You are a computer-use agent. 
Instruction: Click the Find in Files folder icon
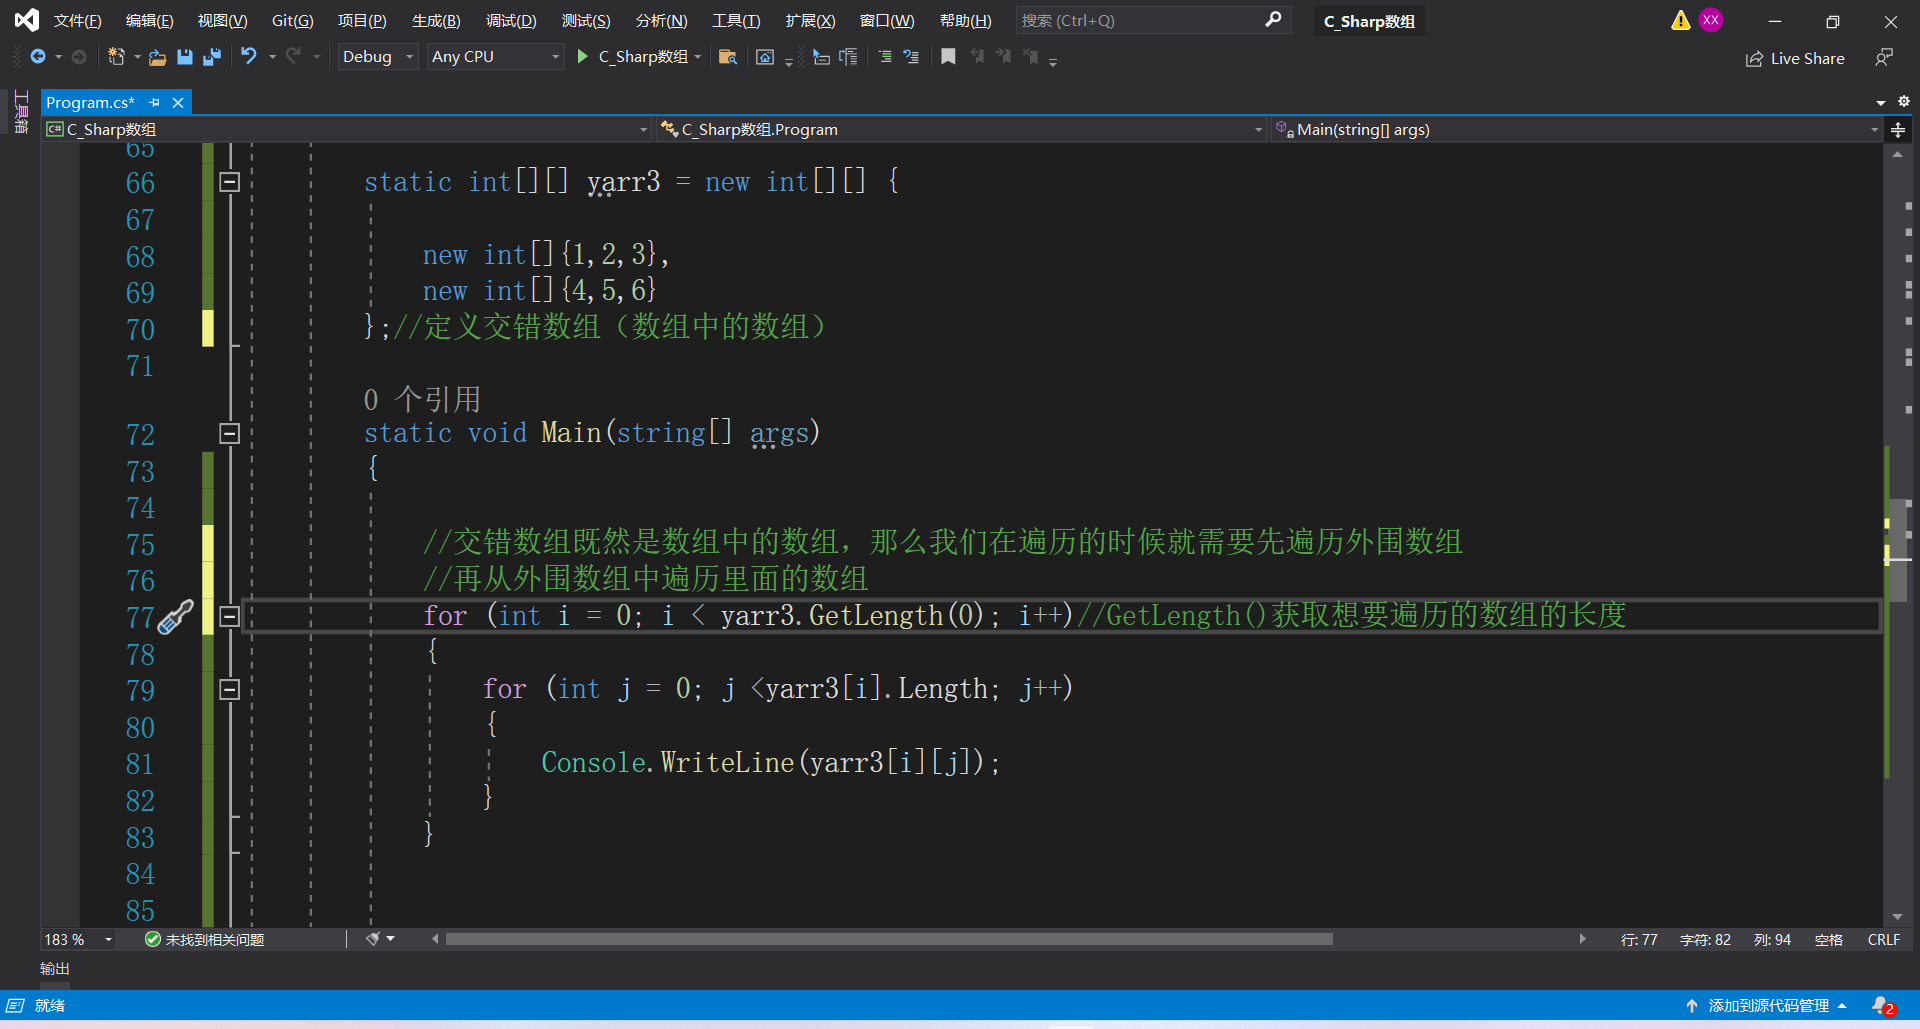(728, 57)
